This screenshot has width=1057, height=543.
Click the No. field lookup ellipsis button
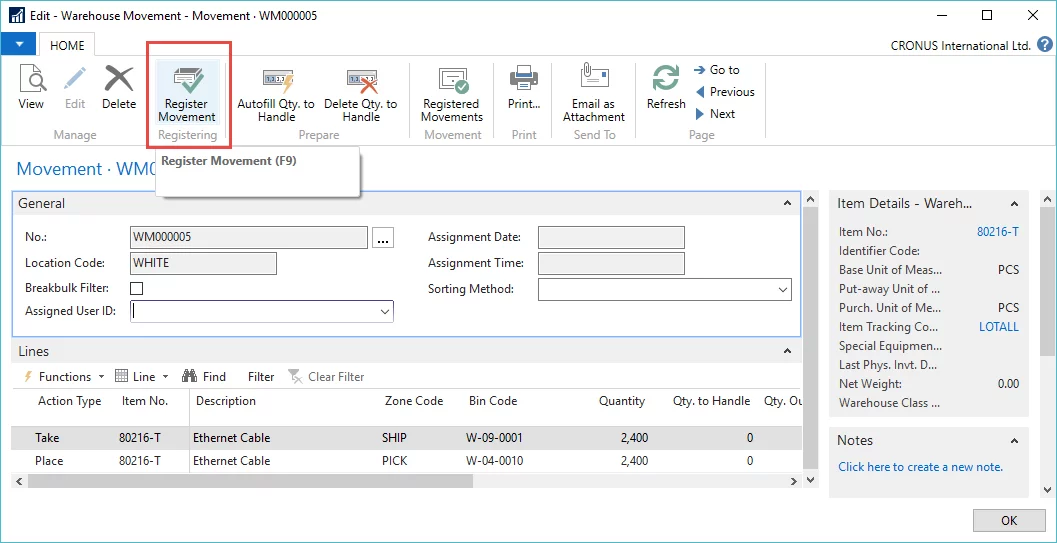point(383,238)
